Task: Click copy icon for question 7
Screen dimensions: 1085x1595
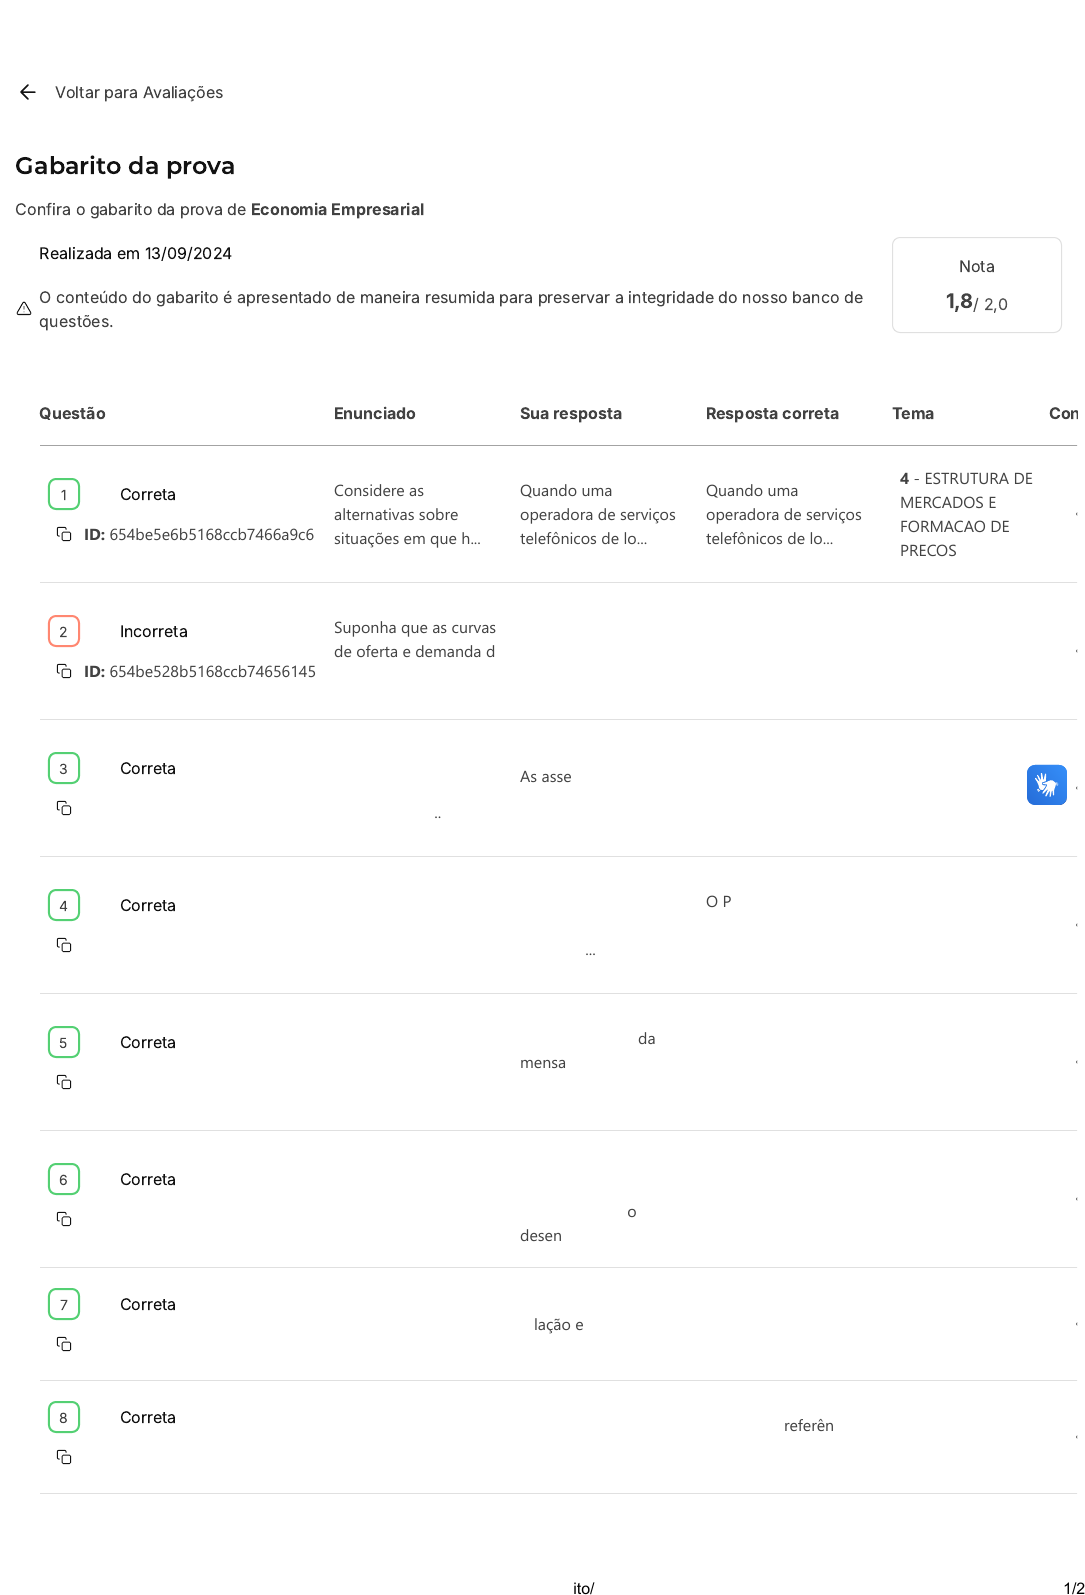Action: (64, 1344)
